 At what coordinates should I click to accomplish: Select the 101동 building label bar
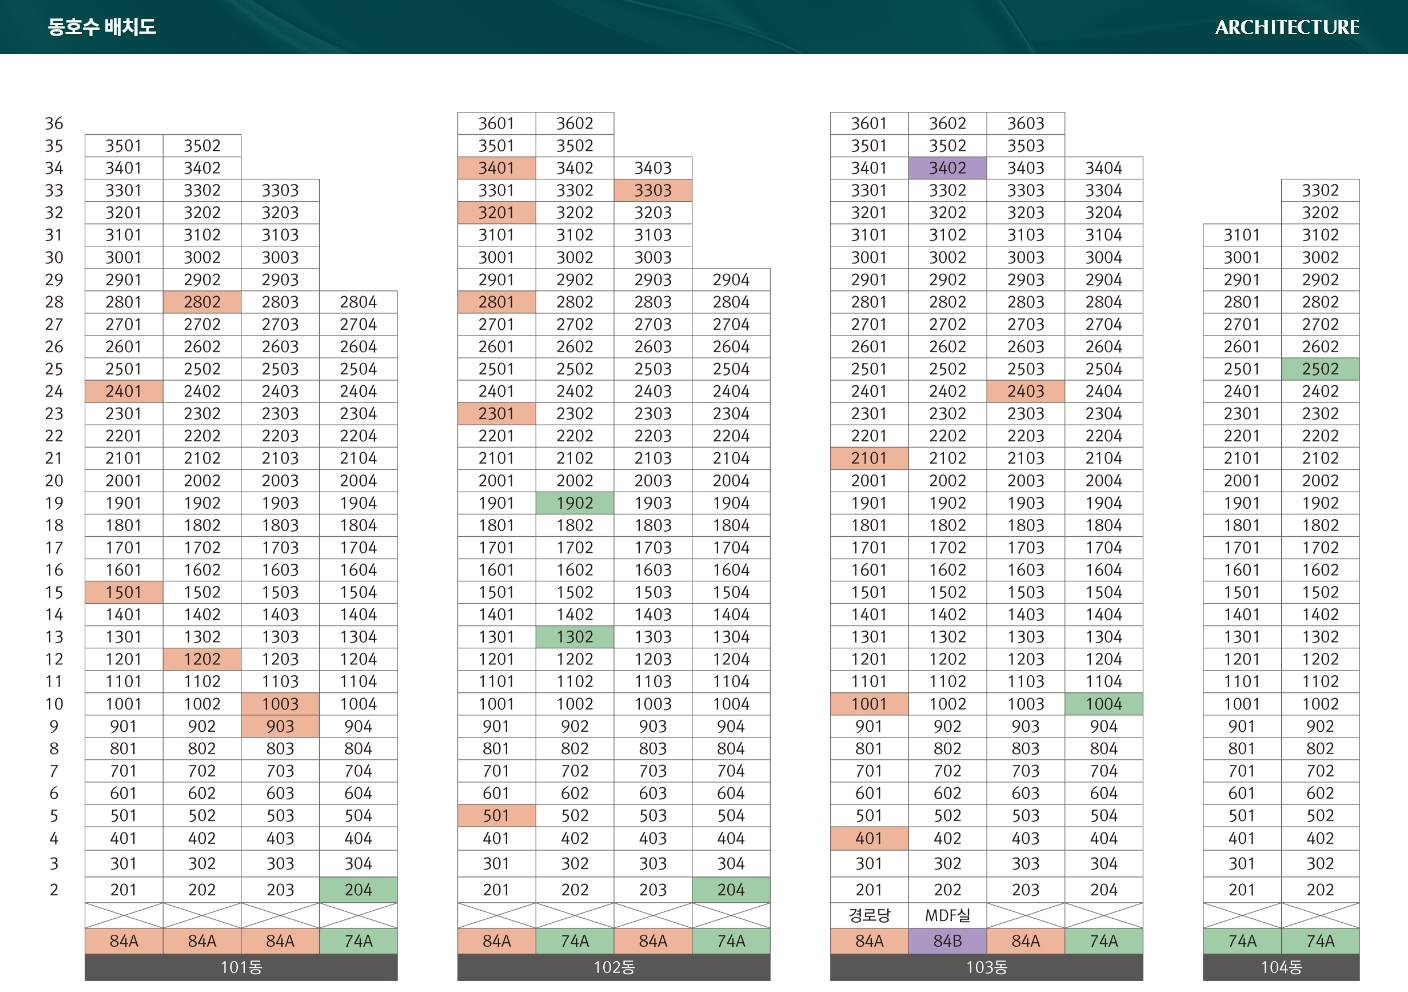tap(241, 967)
